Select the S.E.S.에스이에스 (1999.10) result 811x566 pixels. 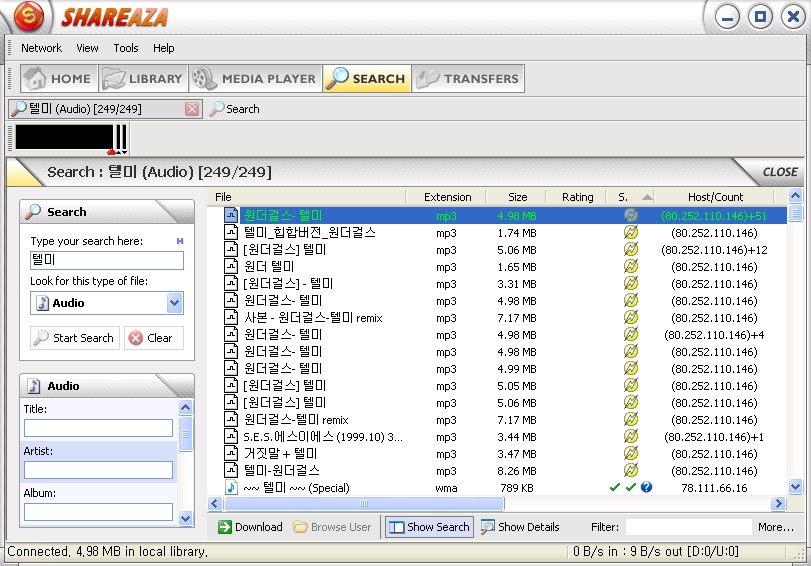coord(497,437)
